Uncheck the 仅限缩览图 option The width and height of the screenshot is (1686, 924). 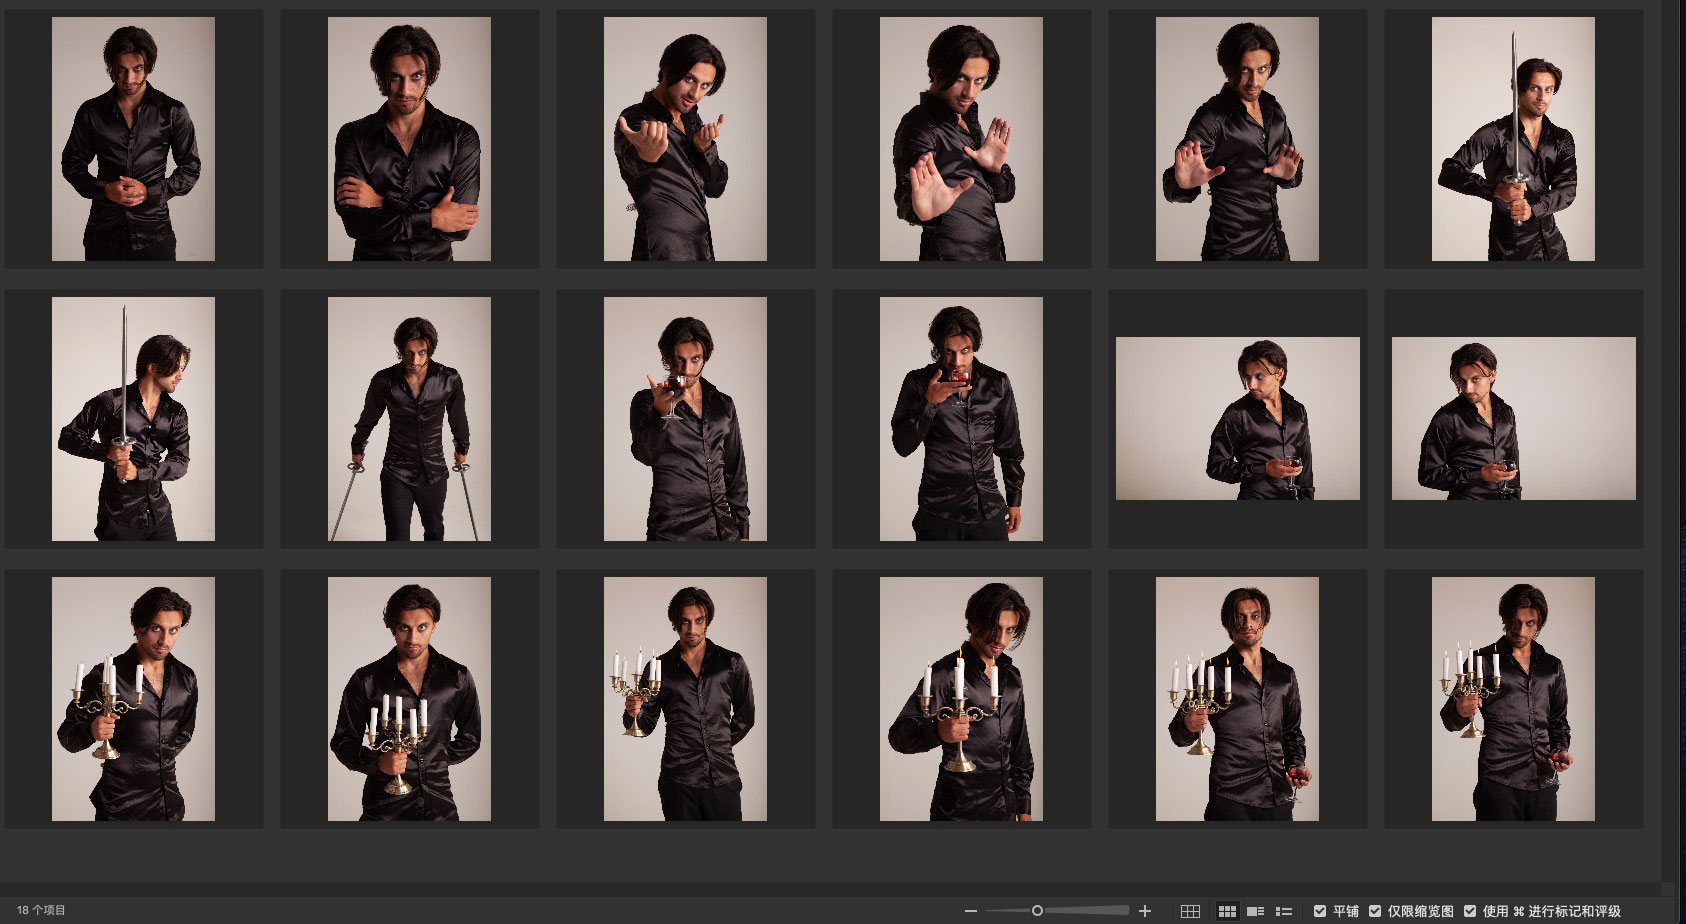coord(1375,911)
